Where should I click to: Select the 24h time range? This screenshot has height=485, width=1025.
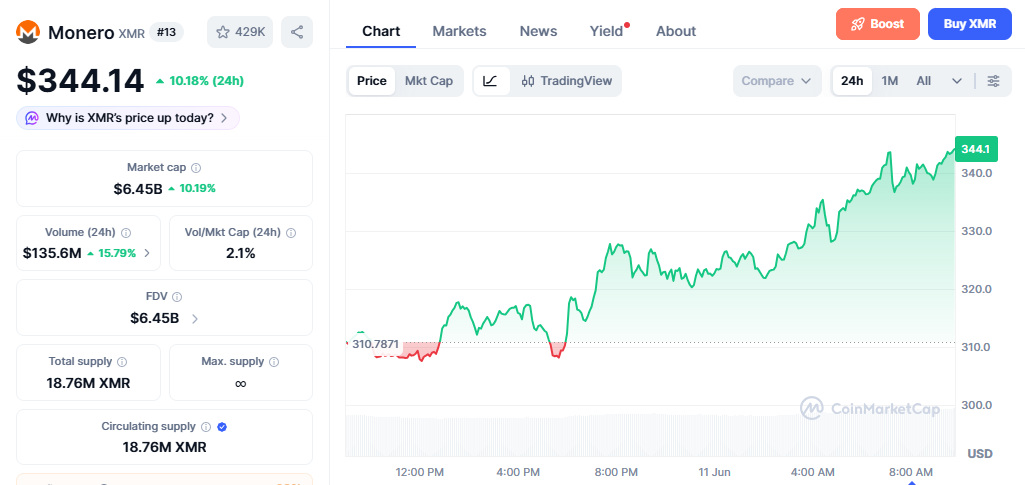[x=852, y=81]
